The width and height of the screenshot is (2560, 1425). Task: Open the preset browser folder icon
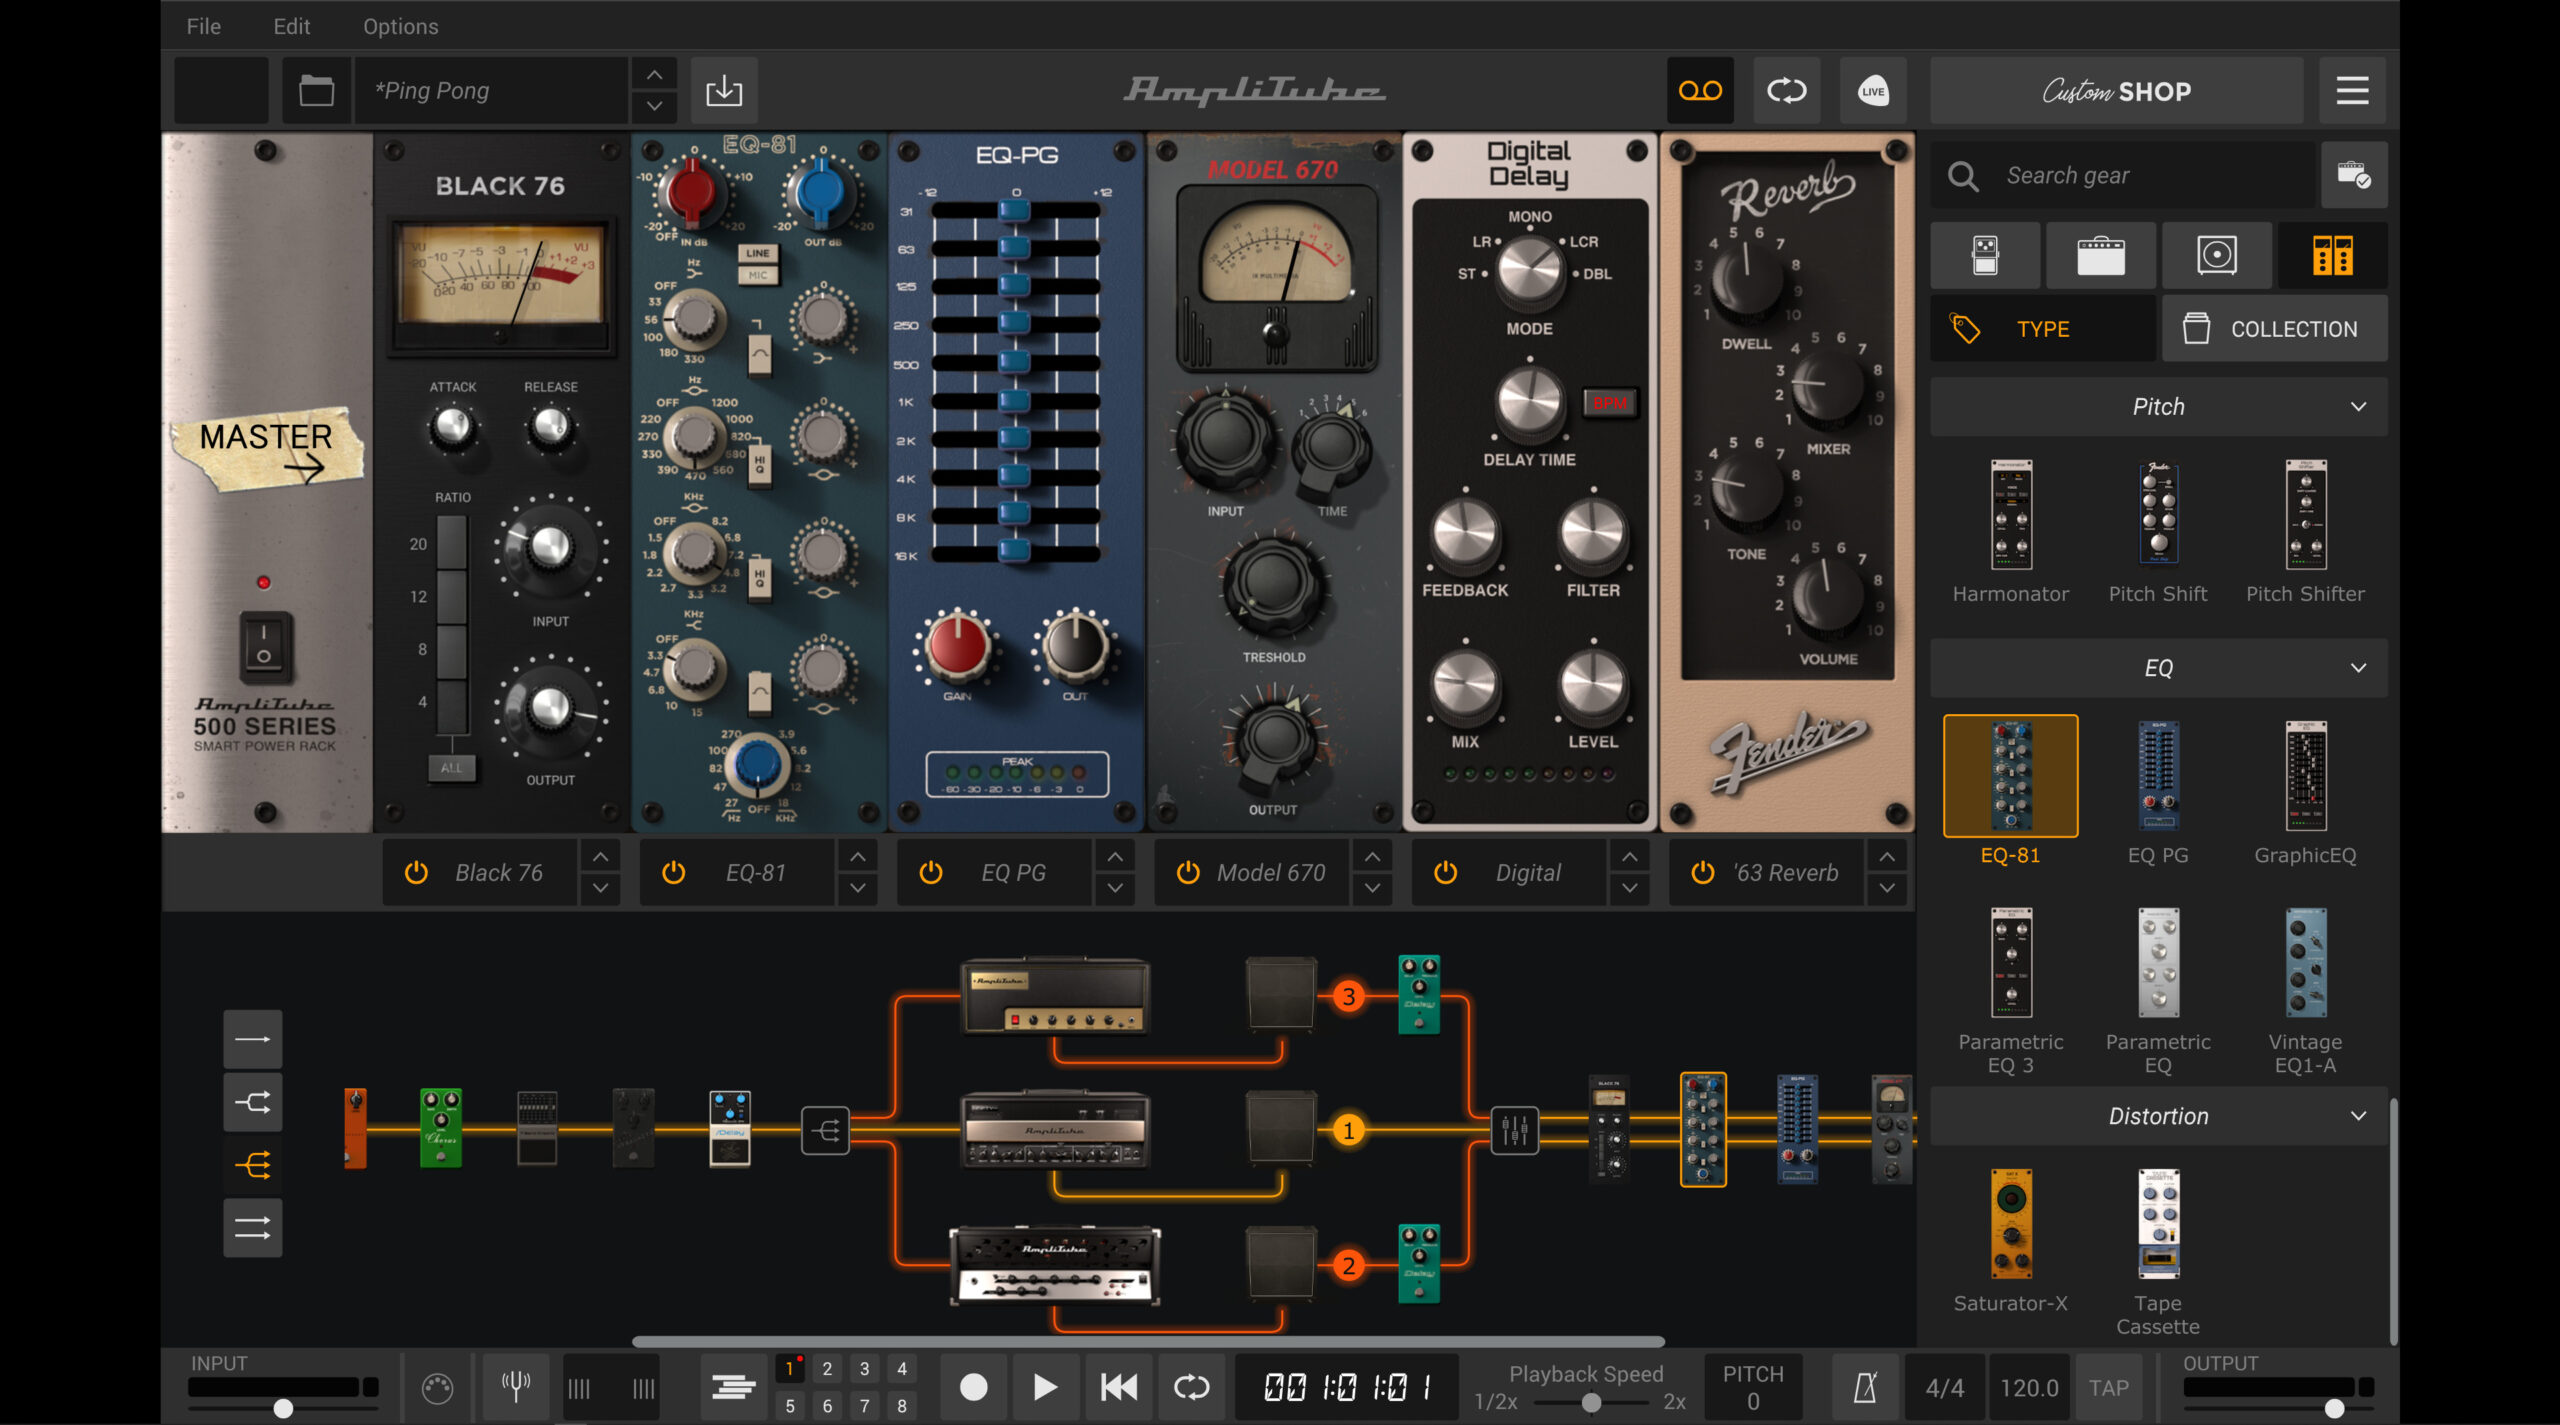(x=316, y=91)
